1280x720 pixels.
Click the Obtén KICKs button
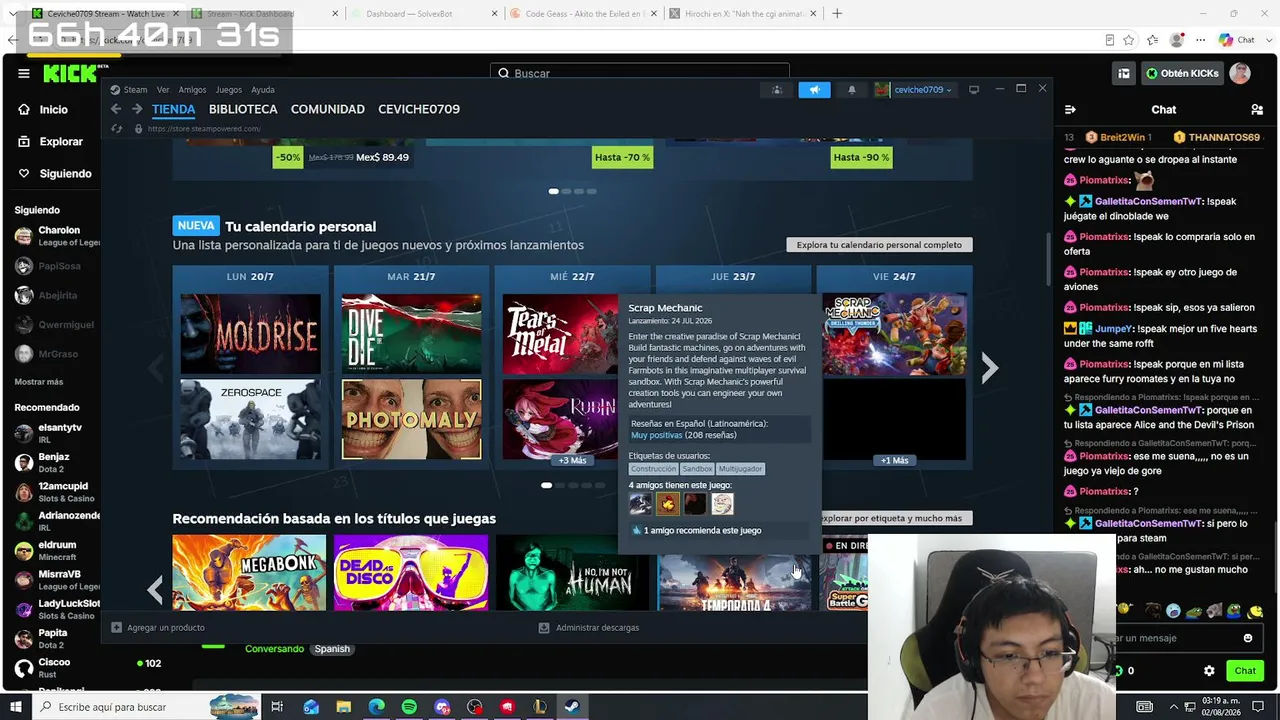click(1182, 73)
